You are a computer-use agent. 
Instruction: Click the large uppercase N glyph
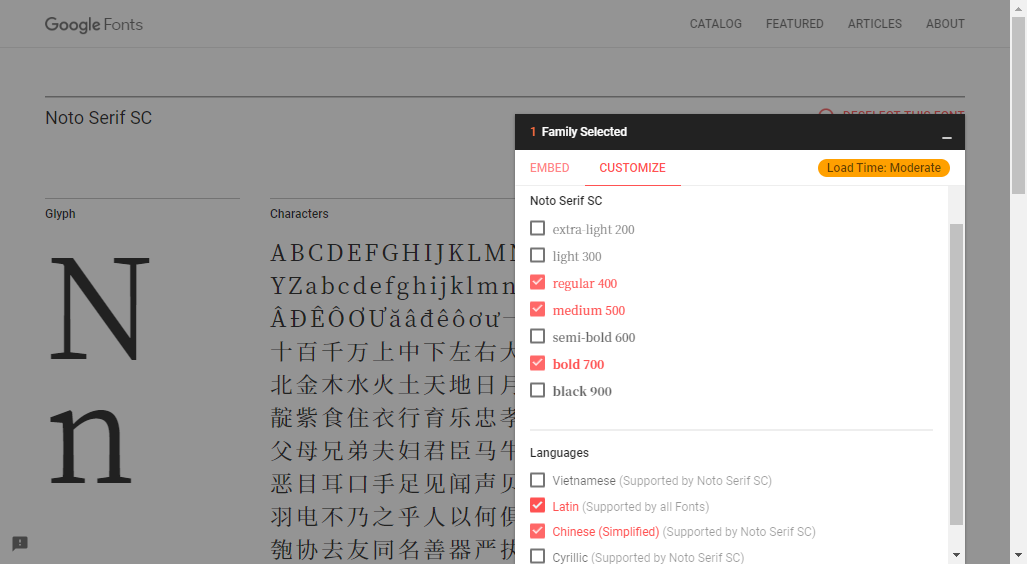click(100, 309)
